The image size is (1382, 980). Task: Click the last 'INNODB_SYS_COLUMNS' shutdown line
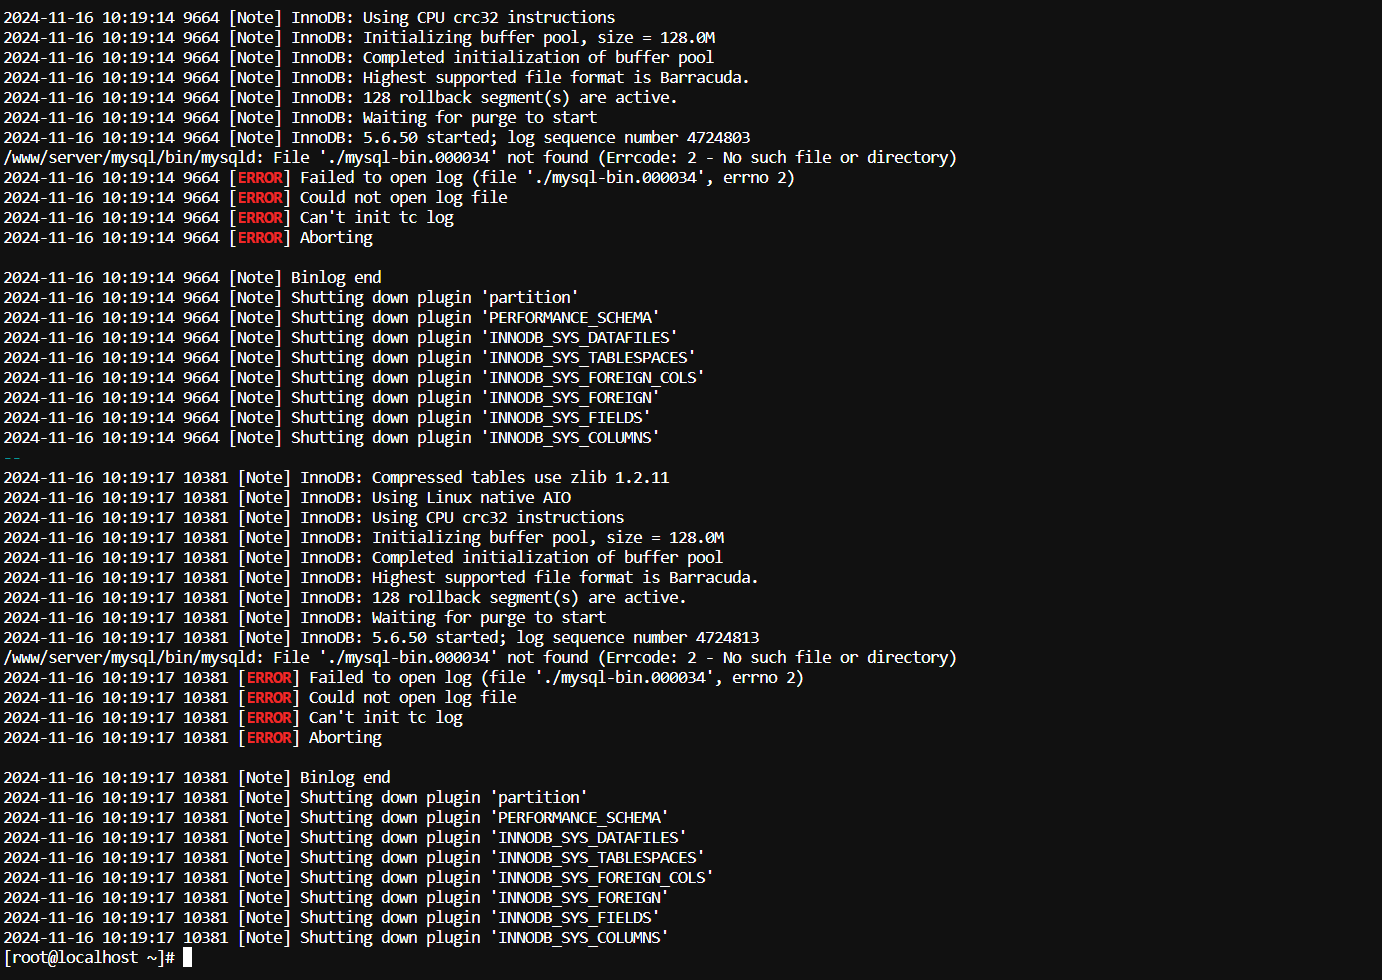tap(336, 938)
